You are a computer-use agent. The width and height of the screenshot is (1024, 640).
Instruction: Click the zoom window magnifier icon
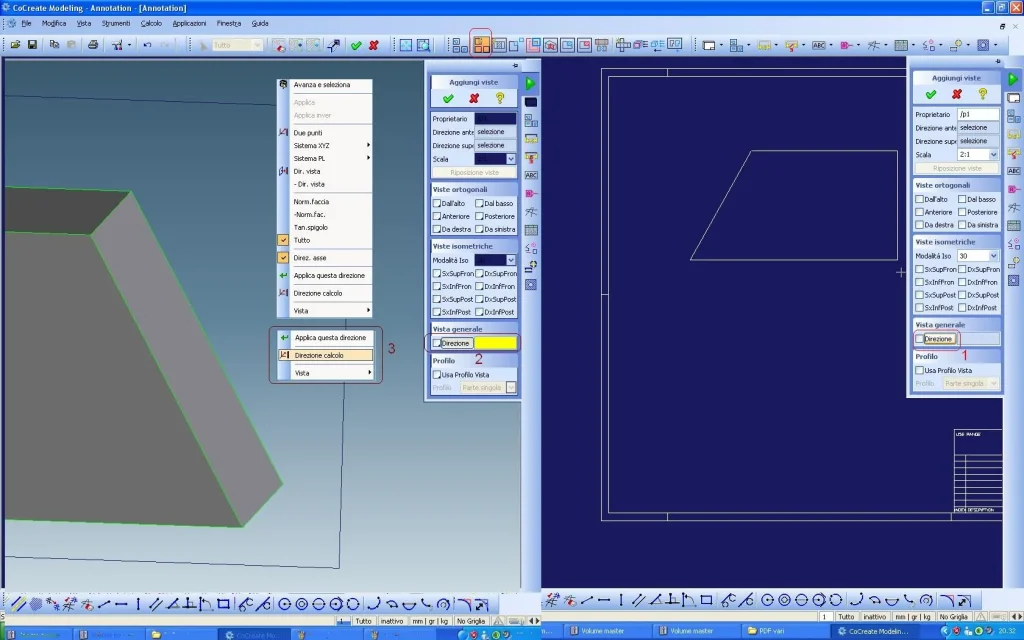pos(423,45)
